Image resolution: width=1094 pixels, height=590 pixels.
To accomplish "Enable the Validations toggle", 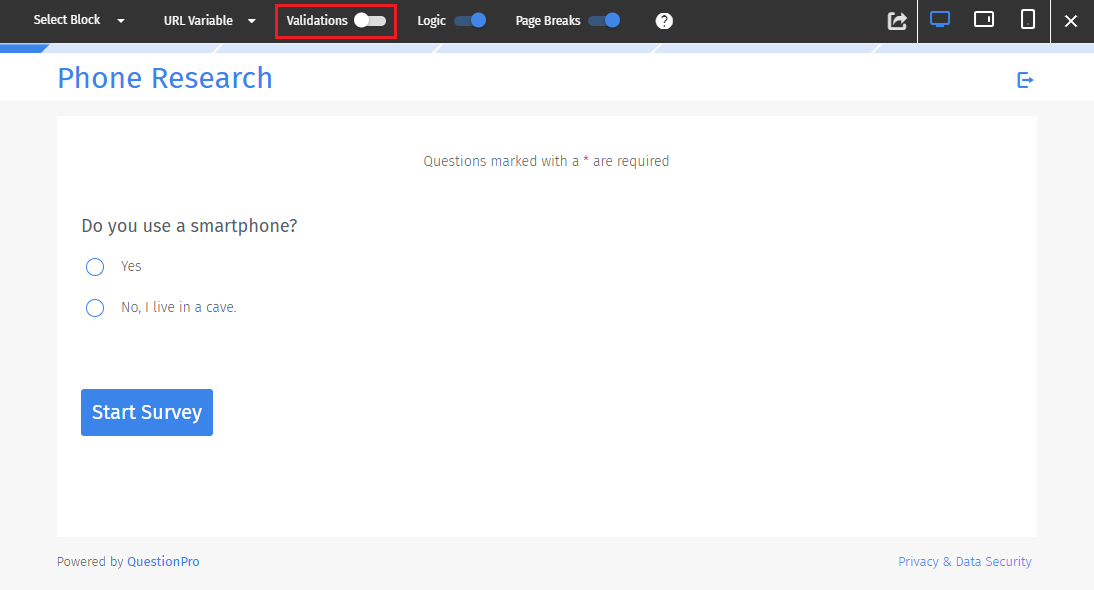I will [371, 20].
